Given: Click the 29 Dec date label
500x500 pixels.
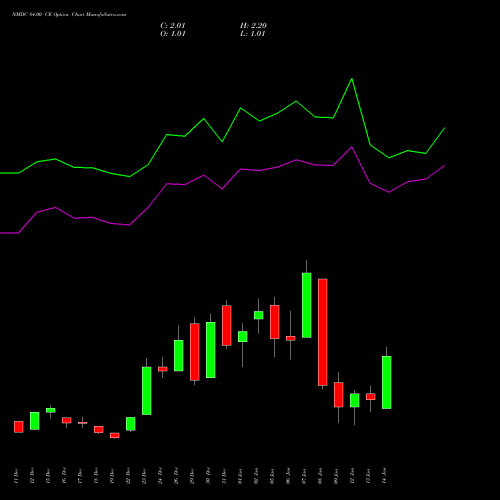Looking at the screenshot, I should 192,476.
